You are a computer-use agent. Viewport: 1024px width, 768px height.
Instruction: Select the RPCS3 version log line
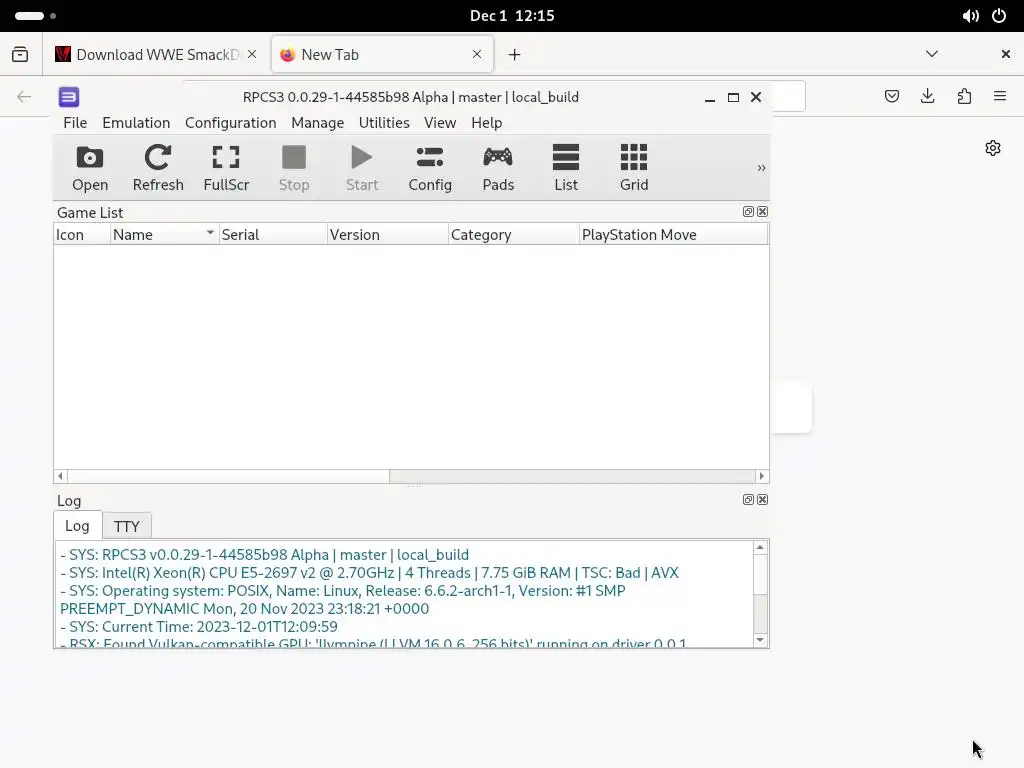[x=264, y=554]
